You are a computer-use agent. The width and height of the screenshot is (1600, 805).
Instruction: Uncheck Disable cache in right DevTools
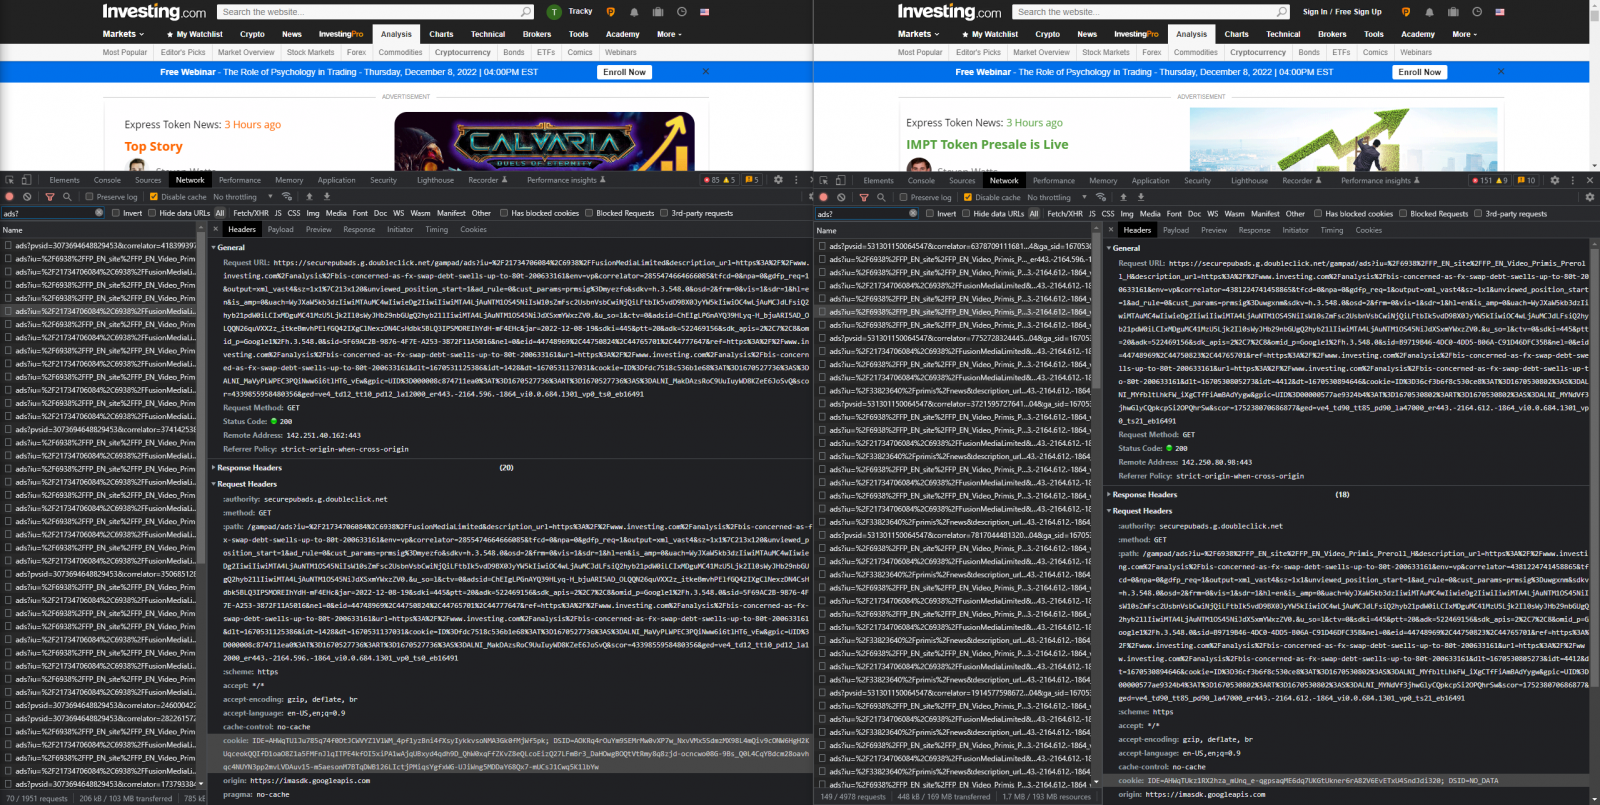967,197
